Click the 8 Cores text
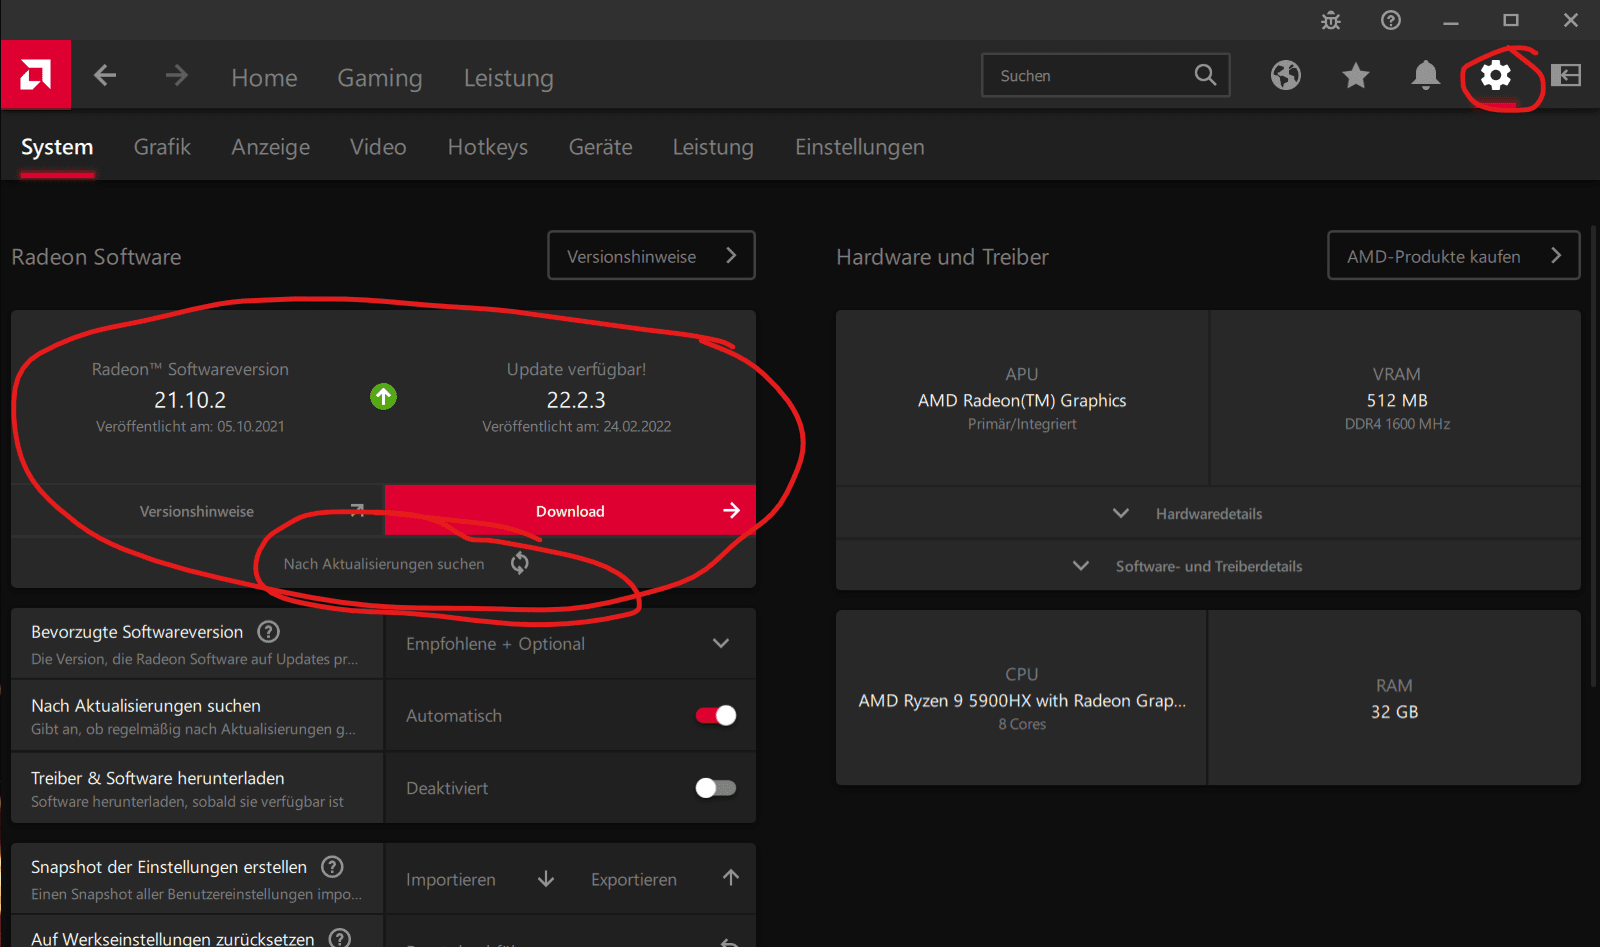This screenshot has height=947, width=1600. tap(1022, 724)
